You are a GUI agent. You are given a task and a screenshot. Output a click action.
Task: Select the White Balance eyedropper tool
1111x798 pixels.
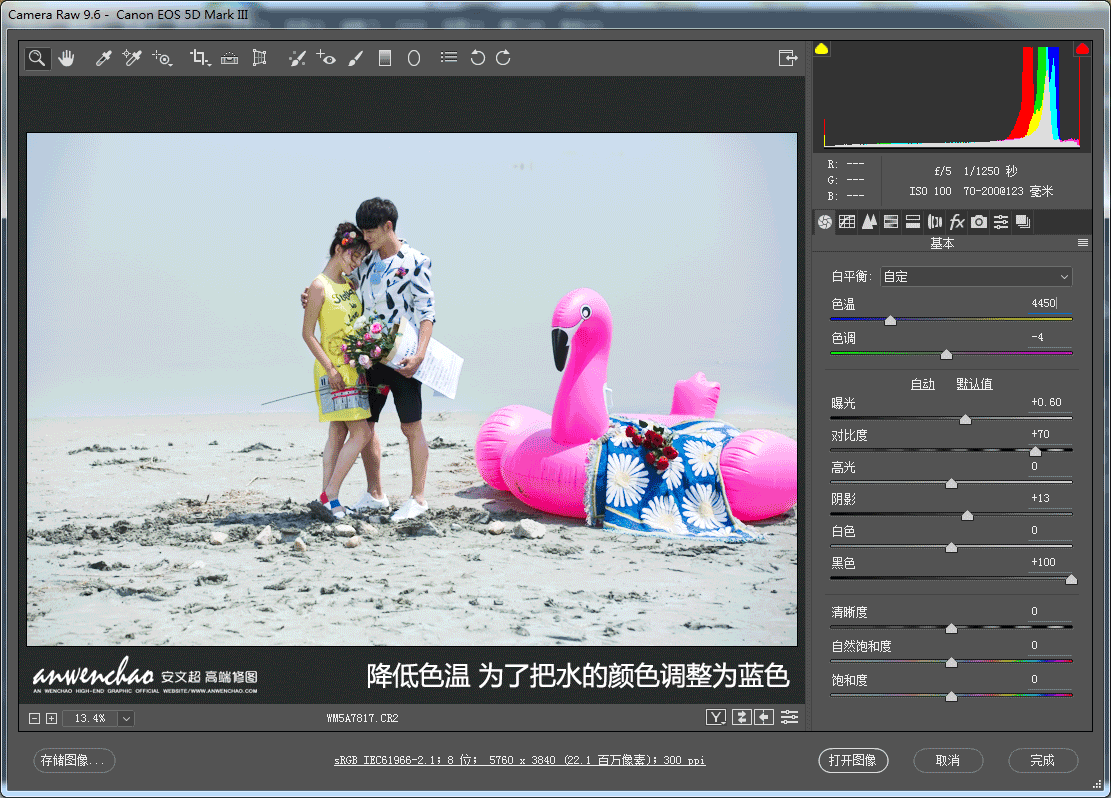(x=103, y=58)
